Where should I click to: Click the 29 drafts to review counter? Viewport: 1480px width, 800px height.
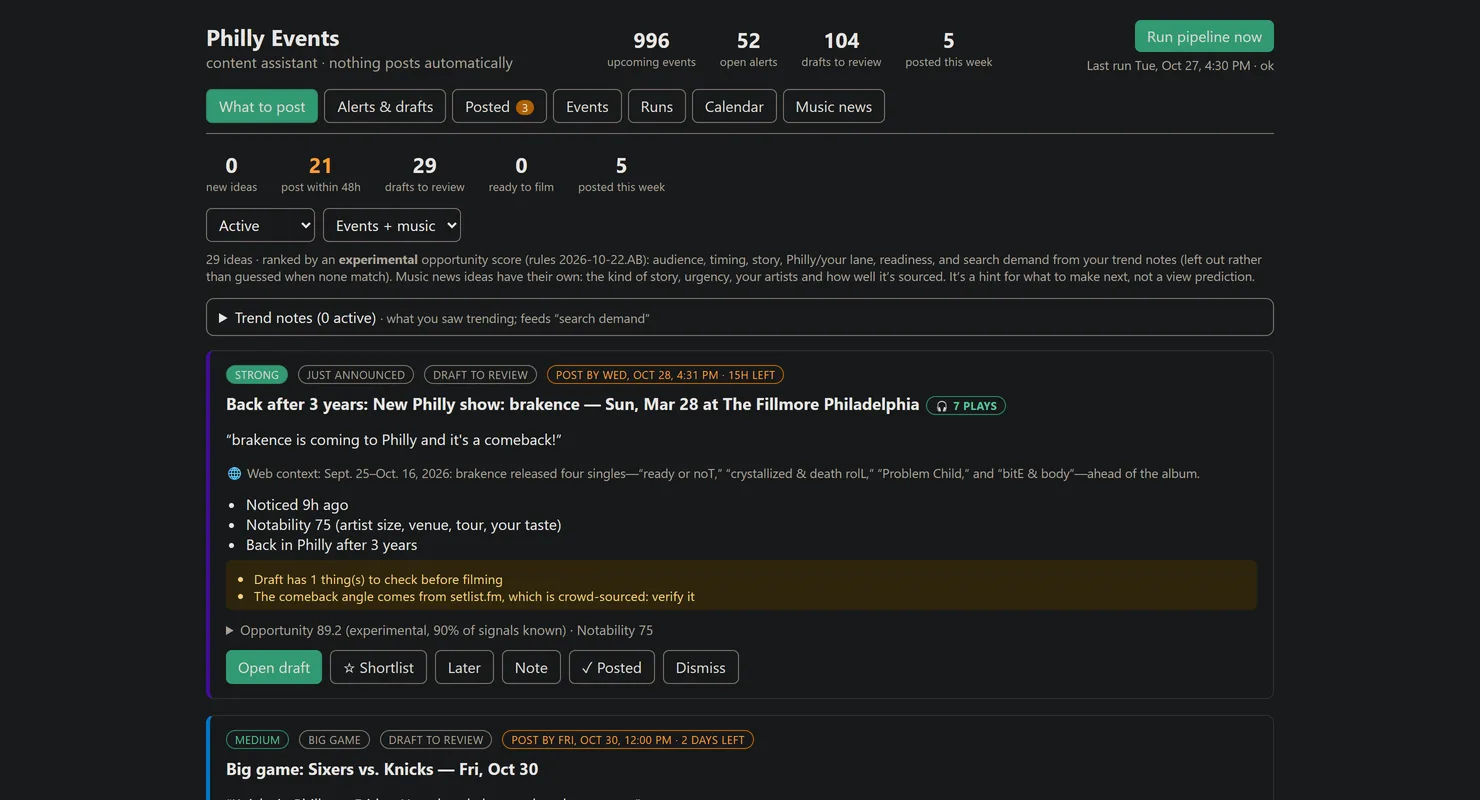[425, 174]
